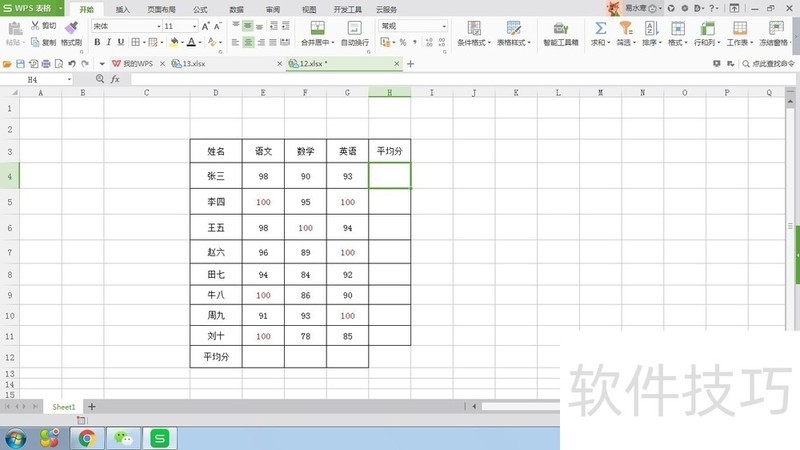This screenshot has width=800, height=450.
Task: Open the font color dropdown arrow
Action: click(x=200, y=42)
